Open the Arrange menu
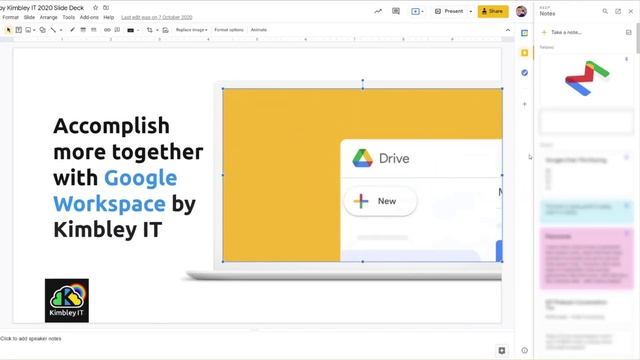640x360 pixels. click(x=49, y=18)
